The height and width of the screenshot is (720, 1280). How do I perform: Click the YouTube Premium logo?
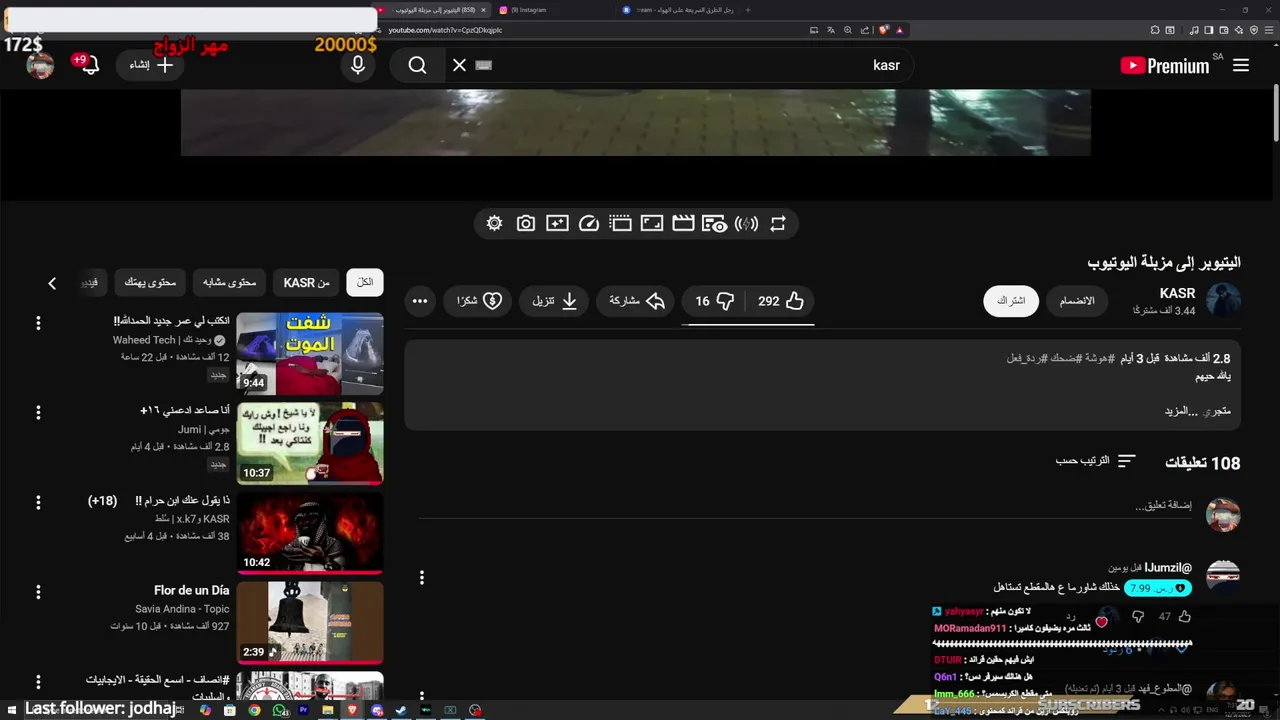[x=1165, y=65]
